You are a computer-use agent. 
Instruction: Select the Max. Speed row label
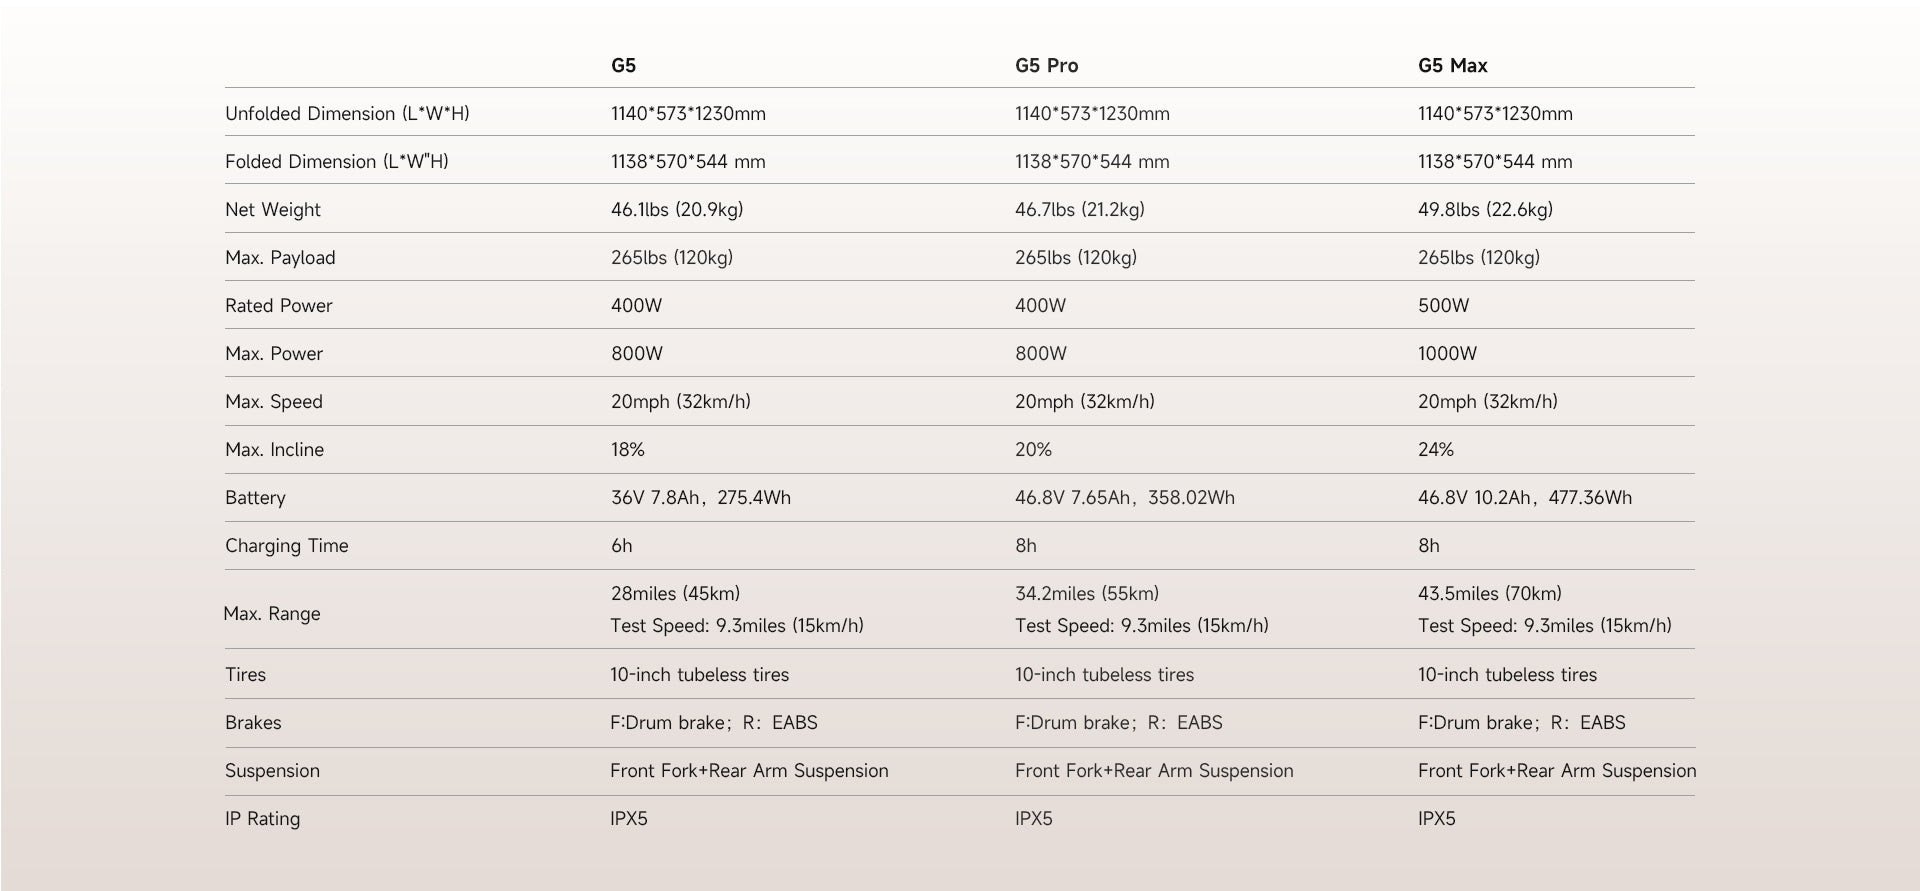pos(274,402)
